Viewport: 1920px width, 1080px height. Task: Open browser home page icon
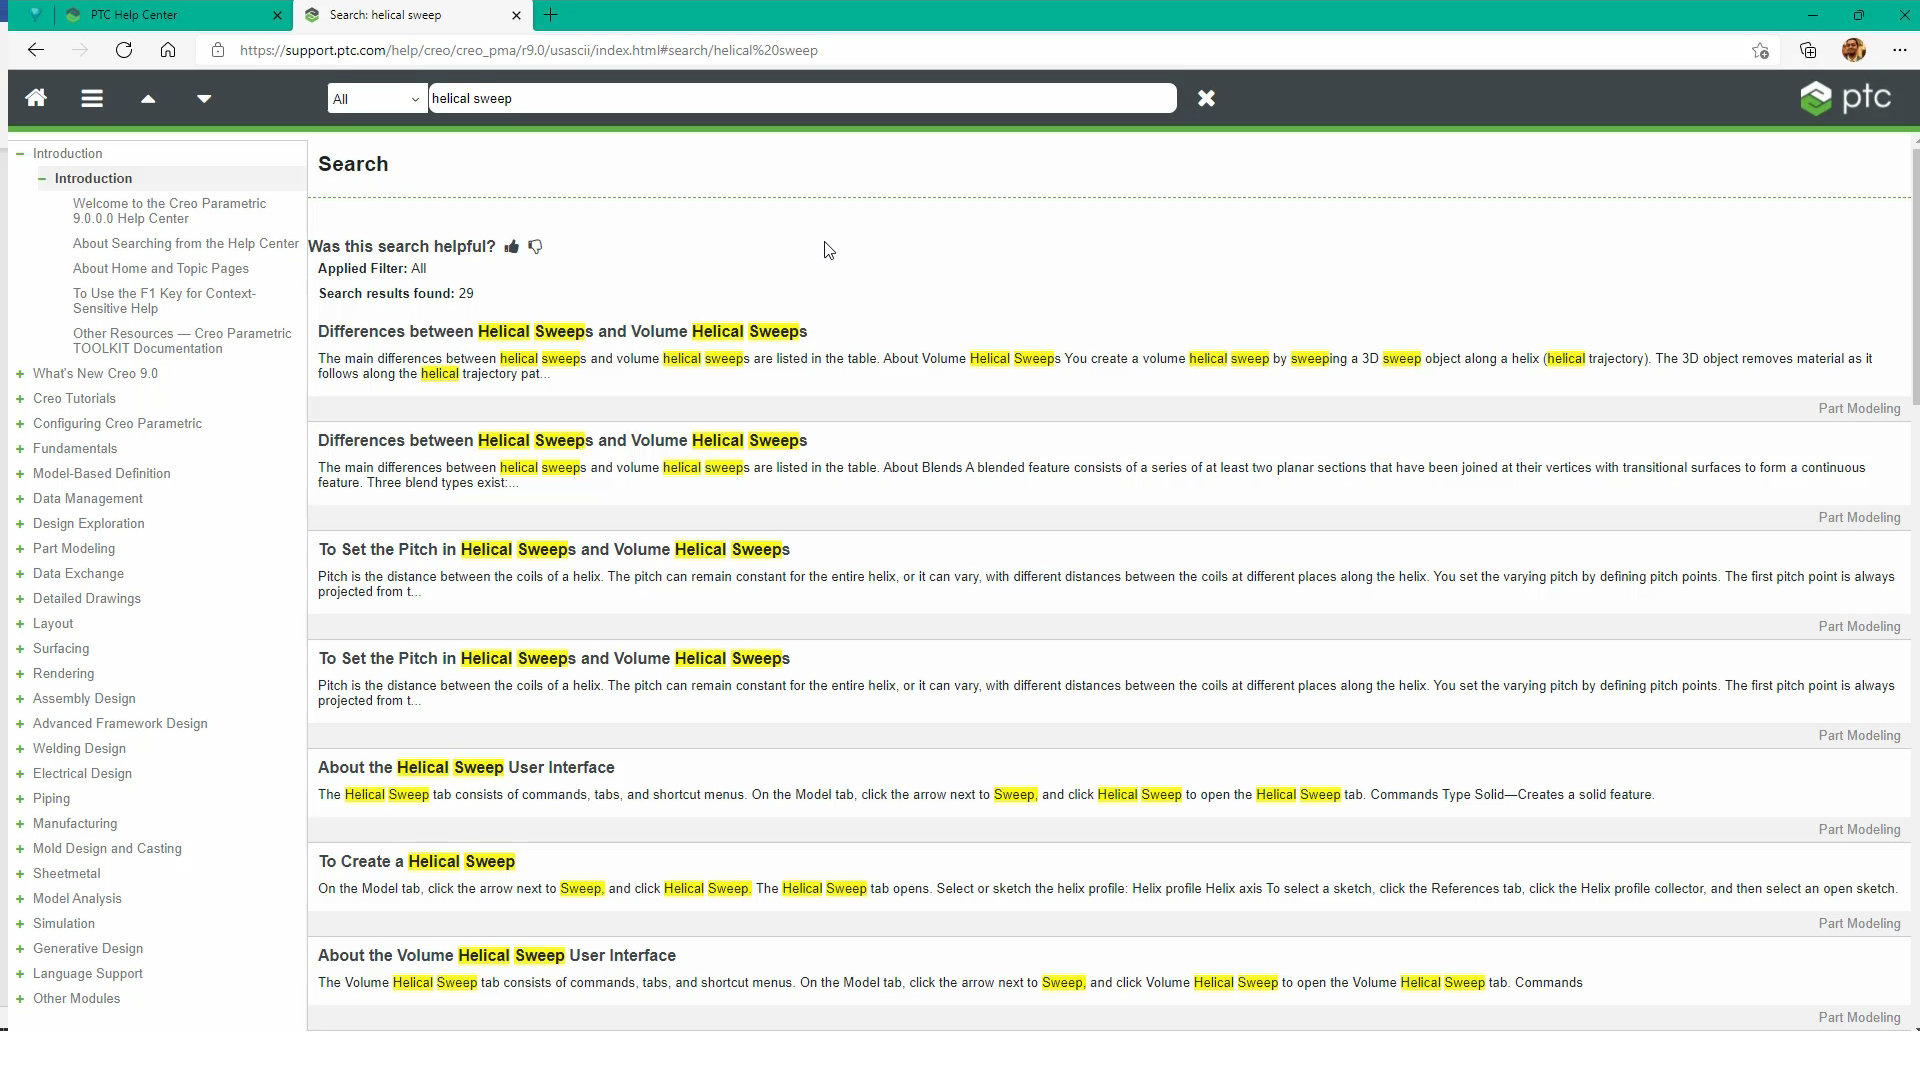coord(168,50)
